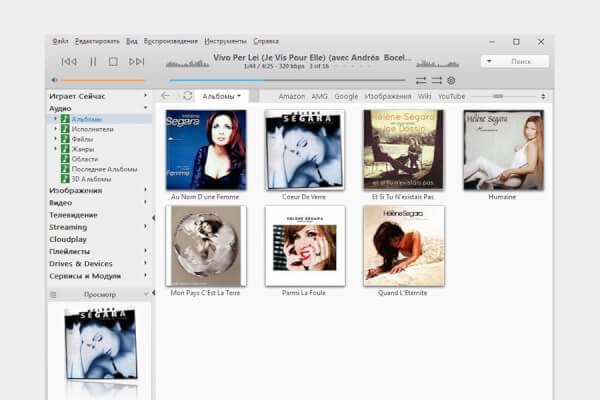Click the green 3D Альбомы icon
The width and height of the screenshot is (600, 400).
pyautogui.click(x=65, y=179)
